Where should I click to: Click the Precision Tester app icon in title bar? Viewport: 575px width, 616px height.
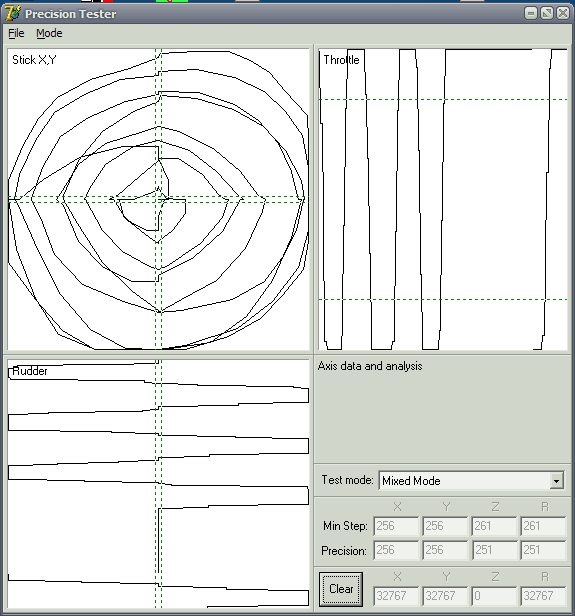click(x=13, y=14)
